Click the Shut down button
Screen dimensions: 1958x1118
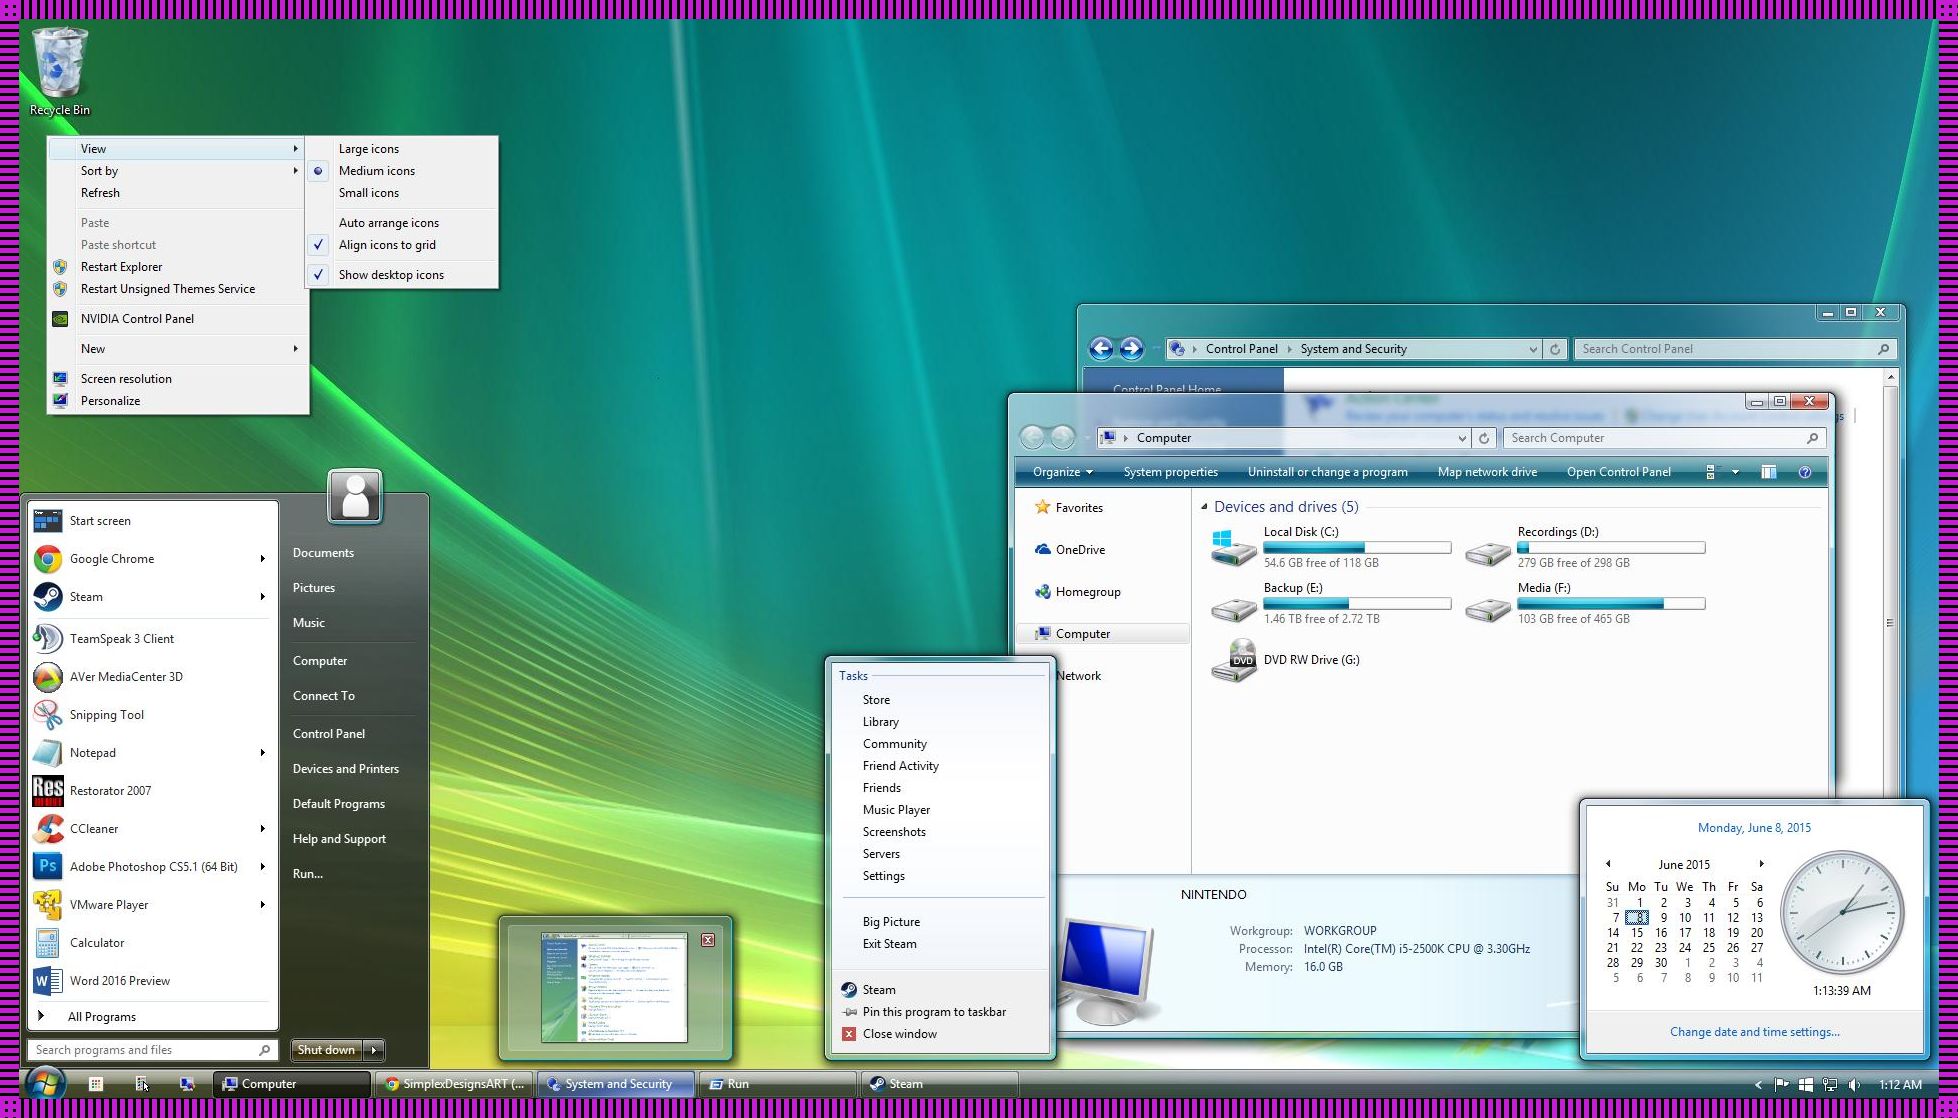[327, 1050]
